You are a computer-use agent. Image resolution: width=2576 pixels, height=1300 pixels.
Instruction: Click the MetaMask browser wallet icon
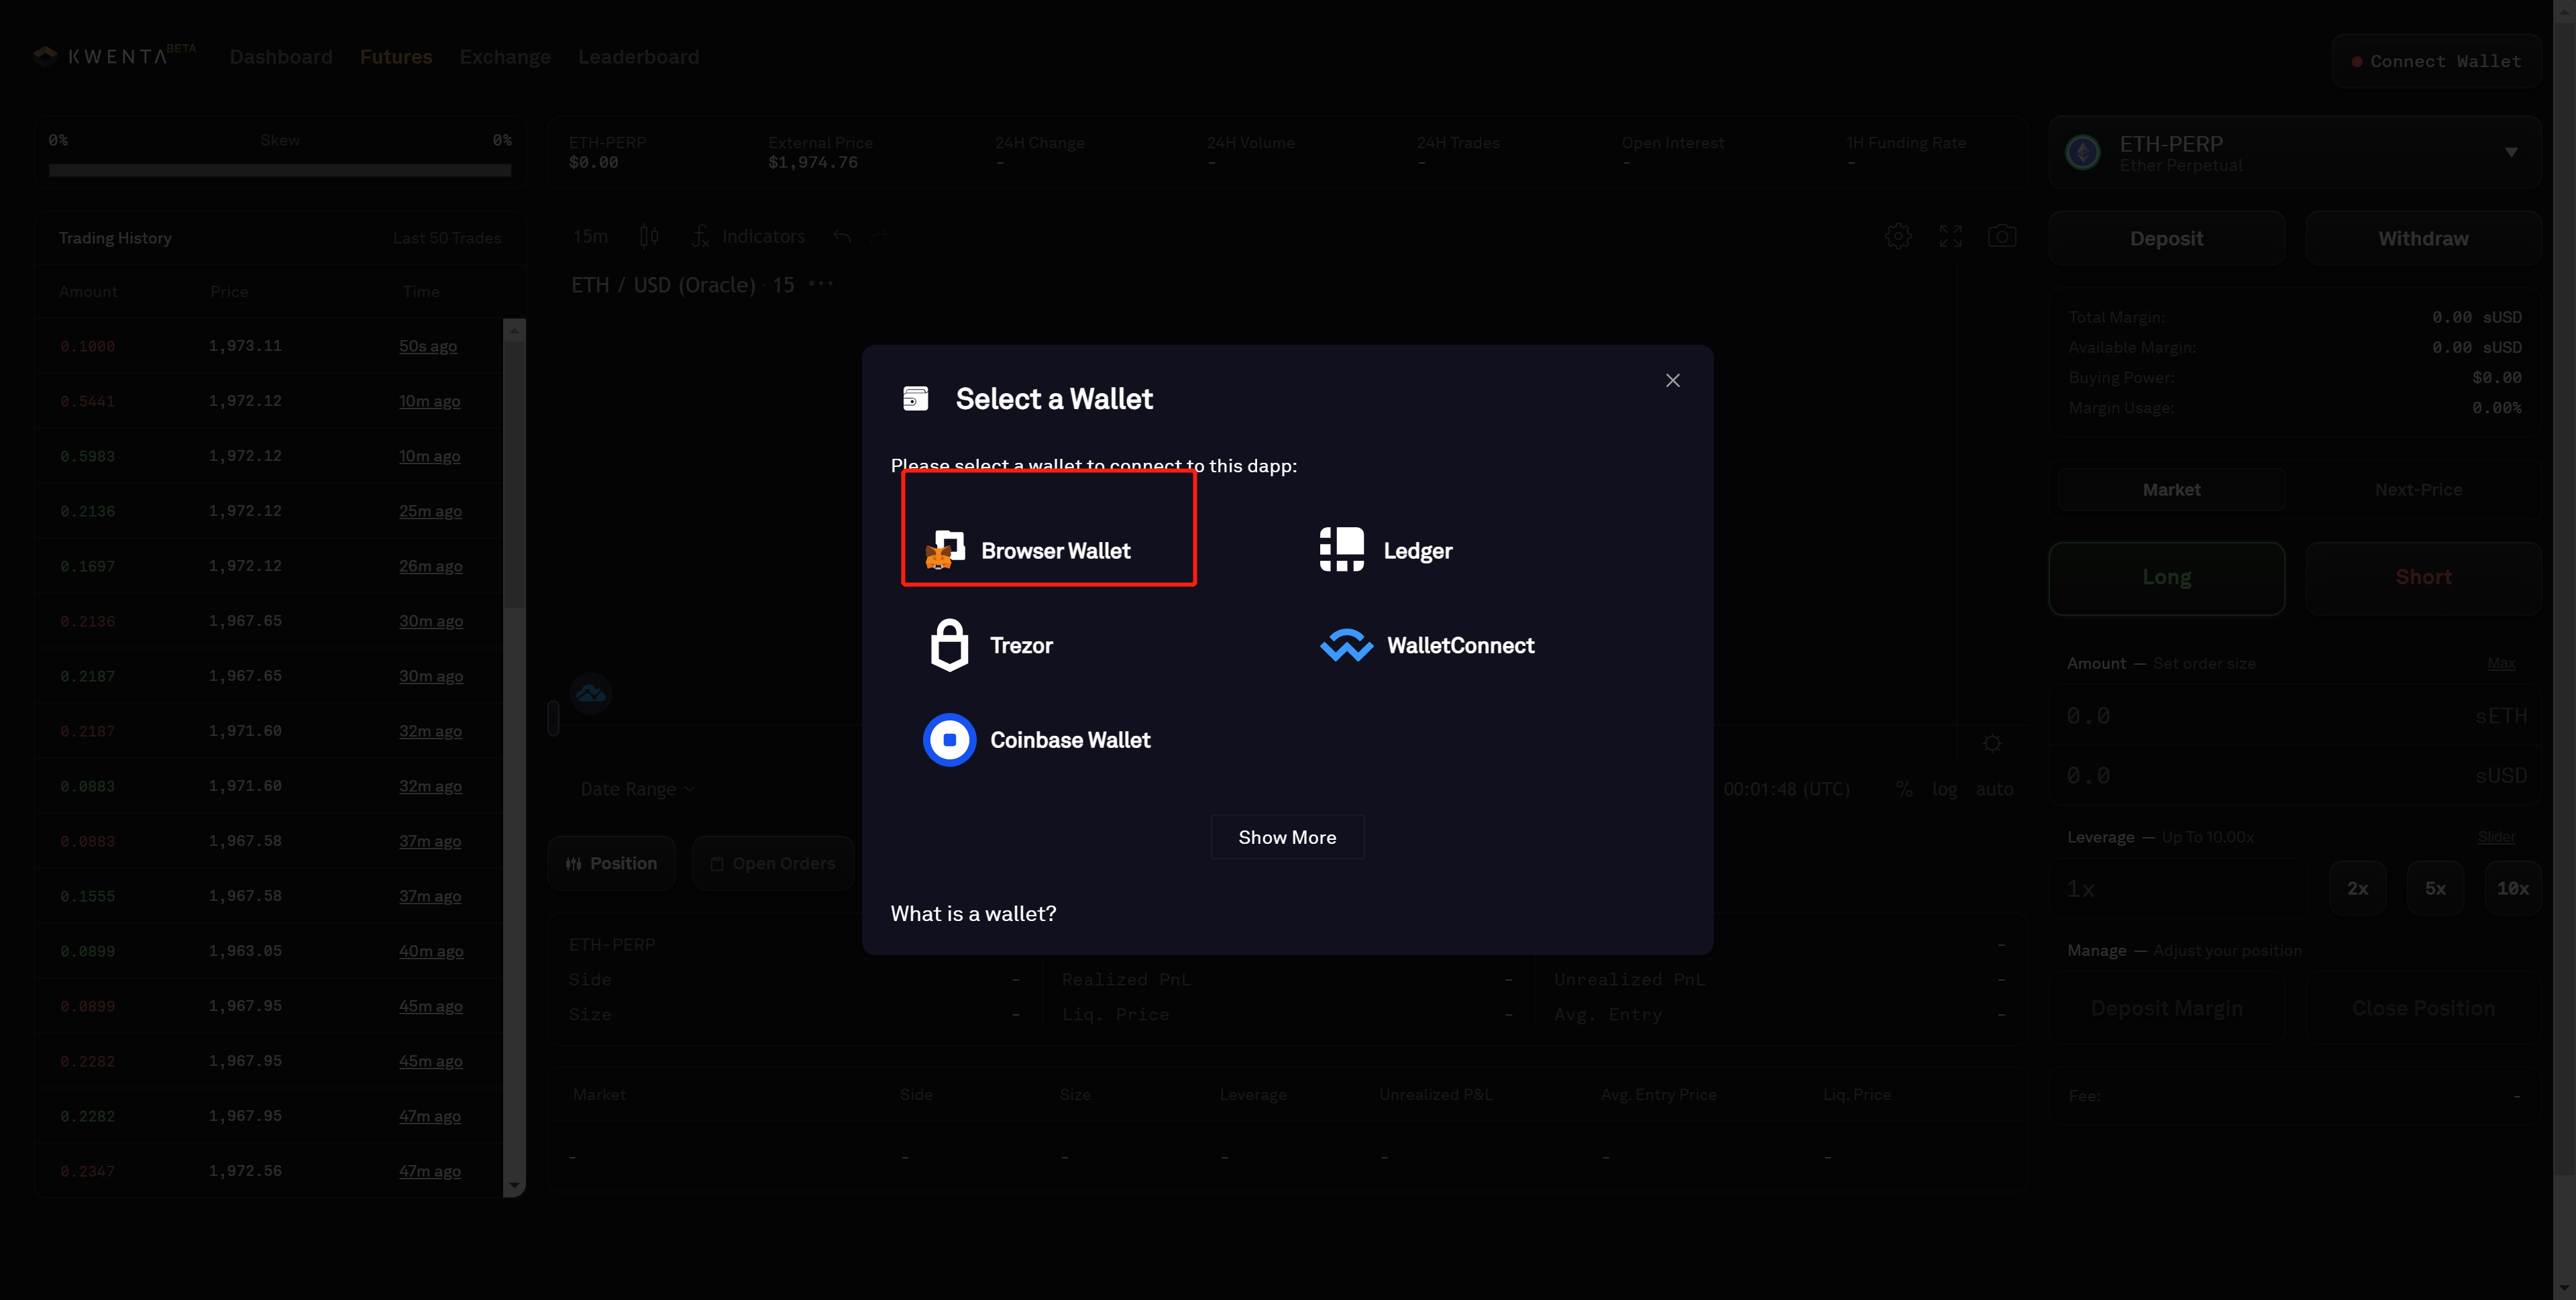(945, 550)
